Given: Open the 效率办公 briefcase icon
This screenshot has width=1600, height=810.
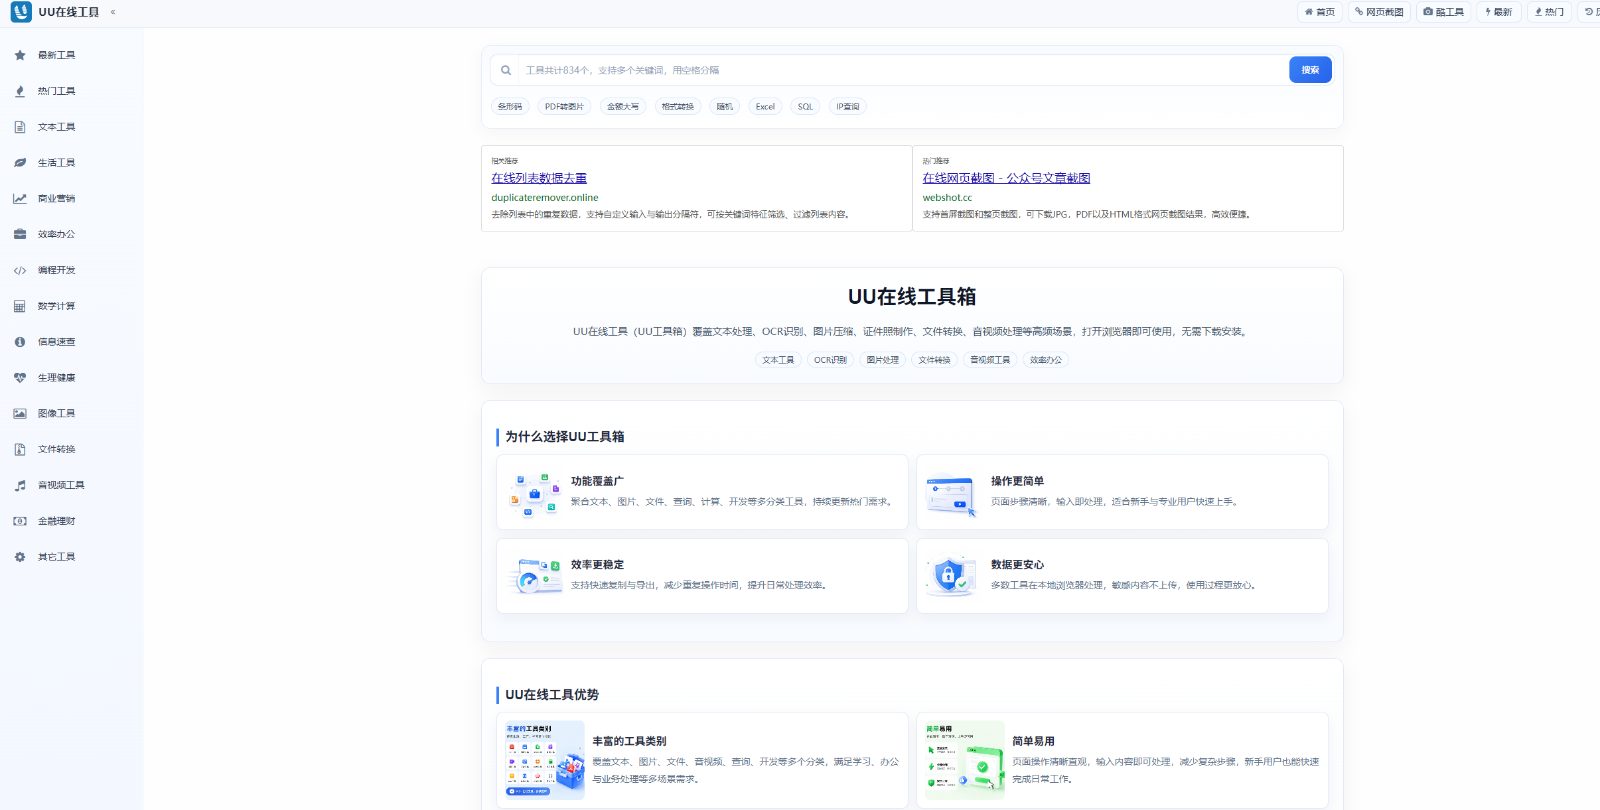Looking at the screenshot, I should click(20, 234).
